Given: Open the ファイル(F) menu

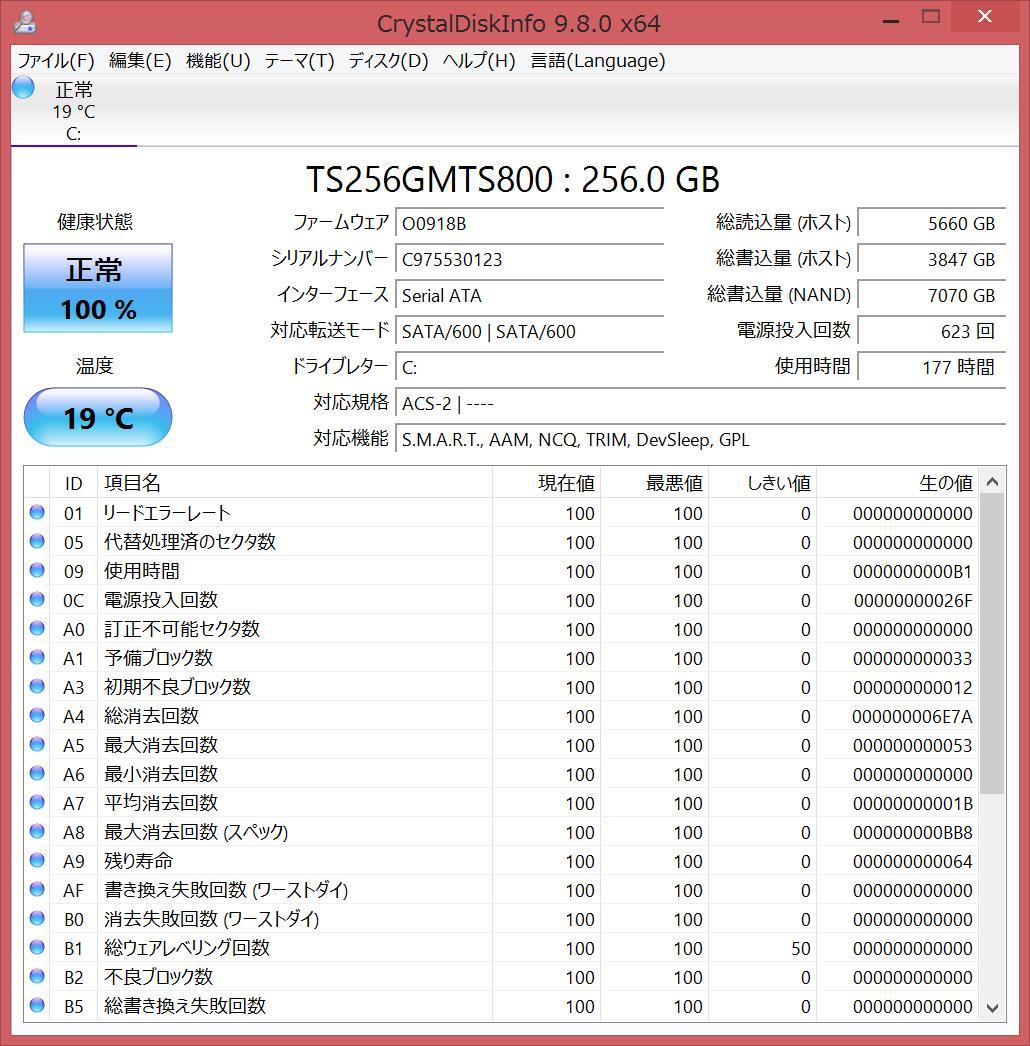Looking at the screenshot, I should point(56,61).
